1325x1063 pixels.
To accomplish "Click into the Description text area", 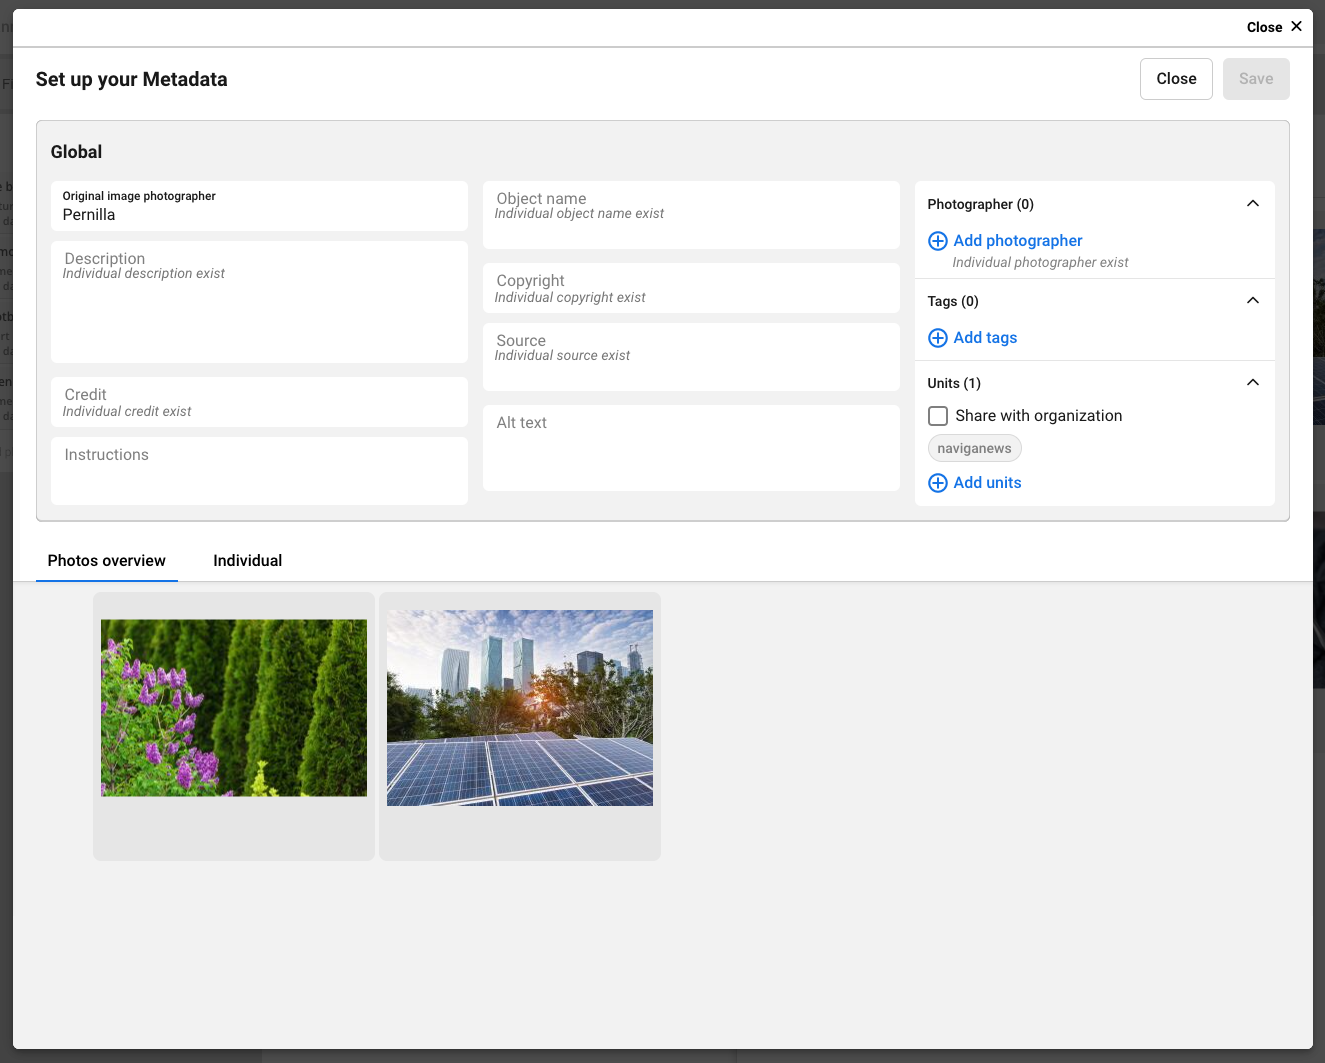I will coord(259,310).
